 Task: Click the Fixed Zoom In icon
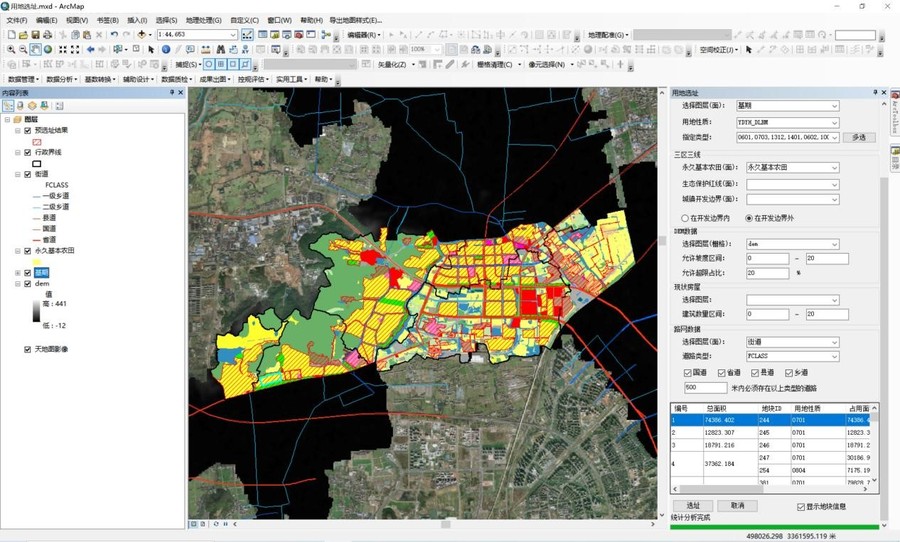pos(63,49)
